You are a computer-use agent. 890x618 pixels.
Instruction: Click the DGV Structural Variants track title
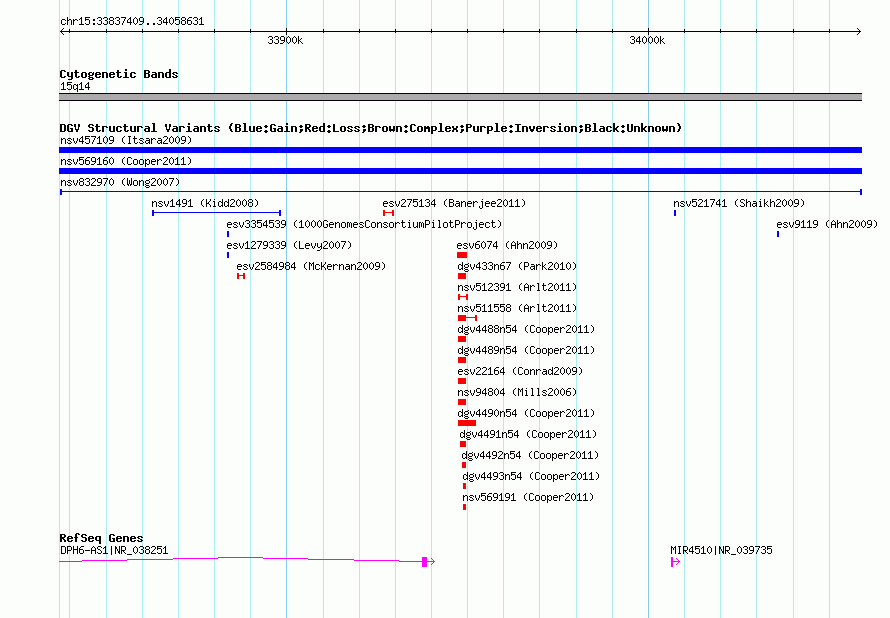[371, 128]
